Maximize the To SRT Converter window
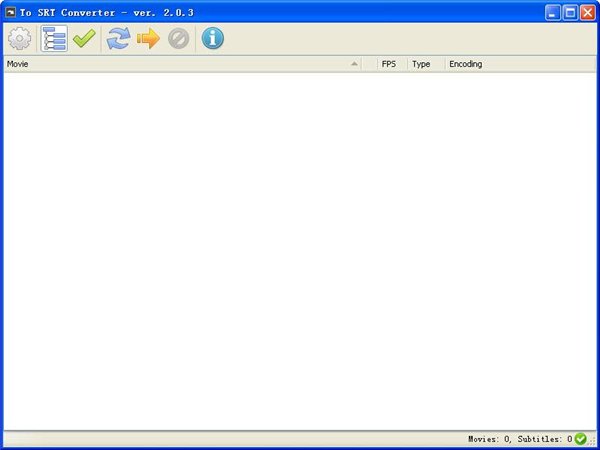 pyautogui.click(x=570, y=13)
